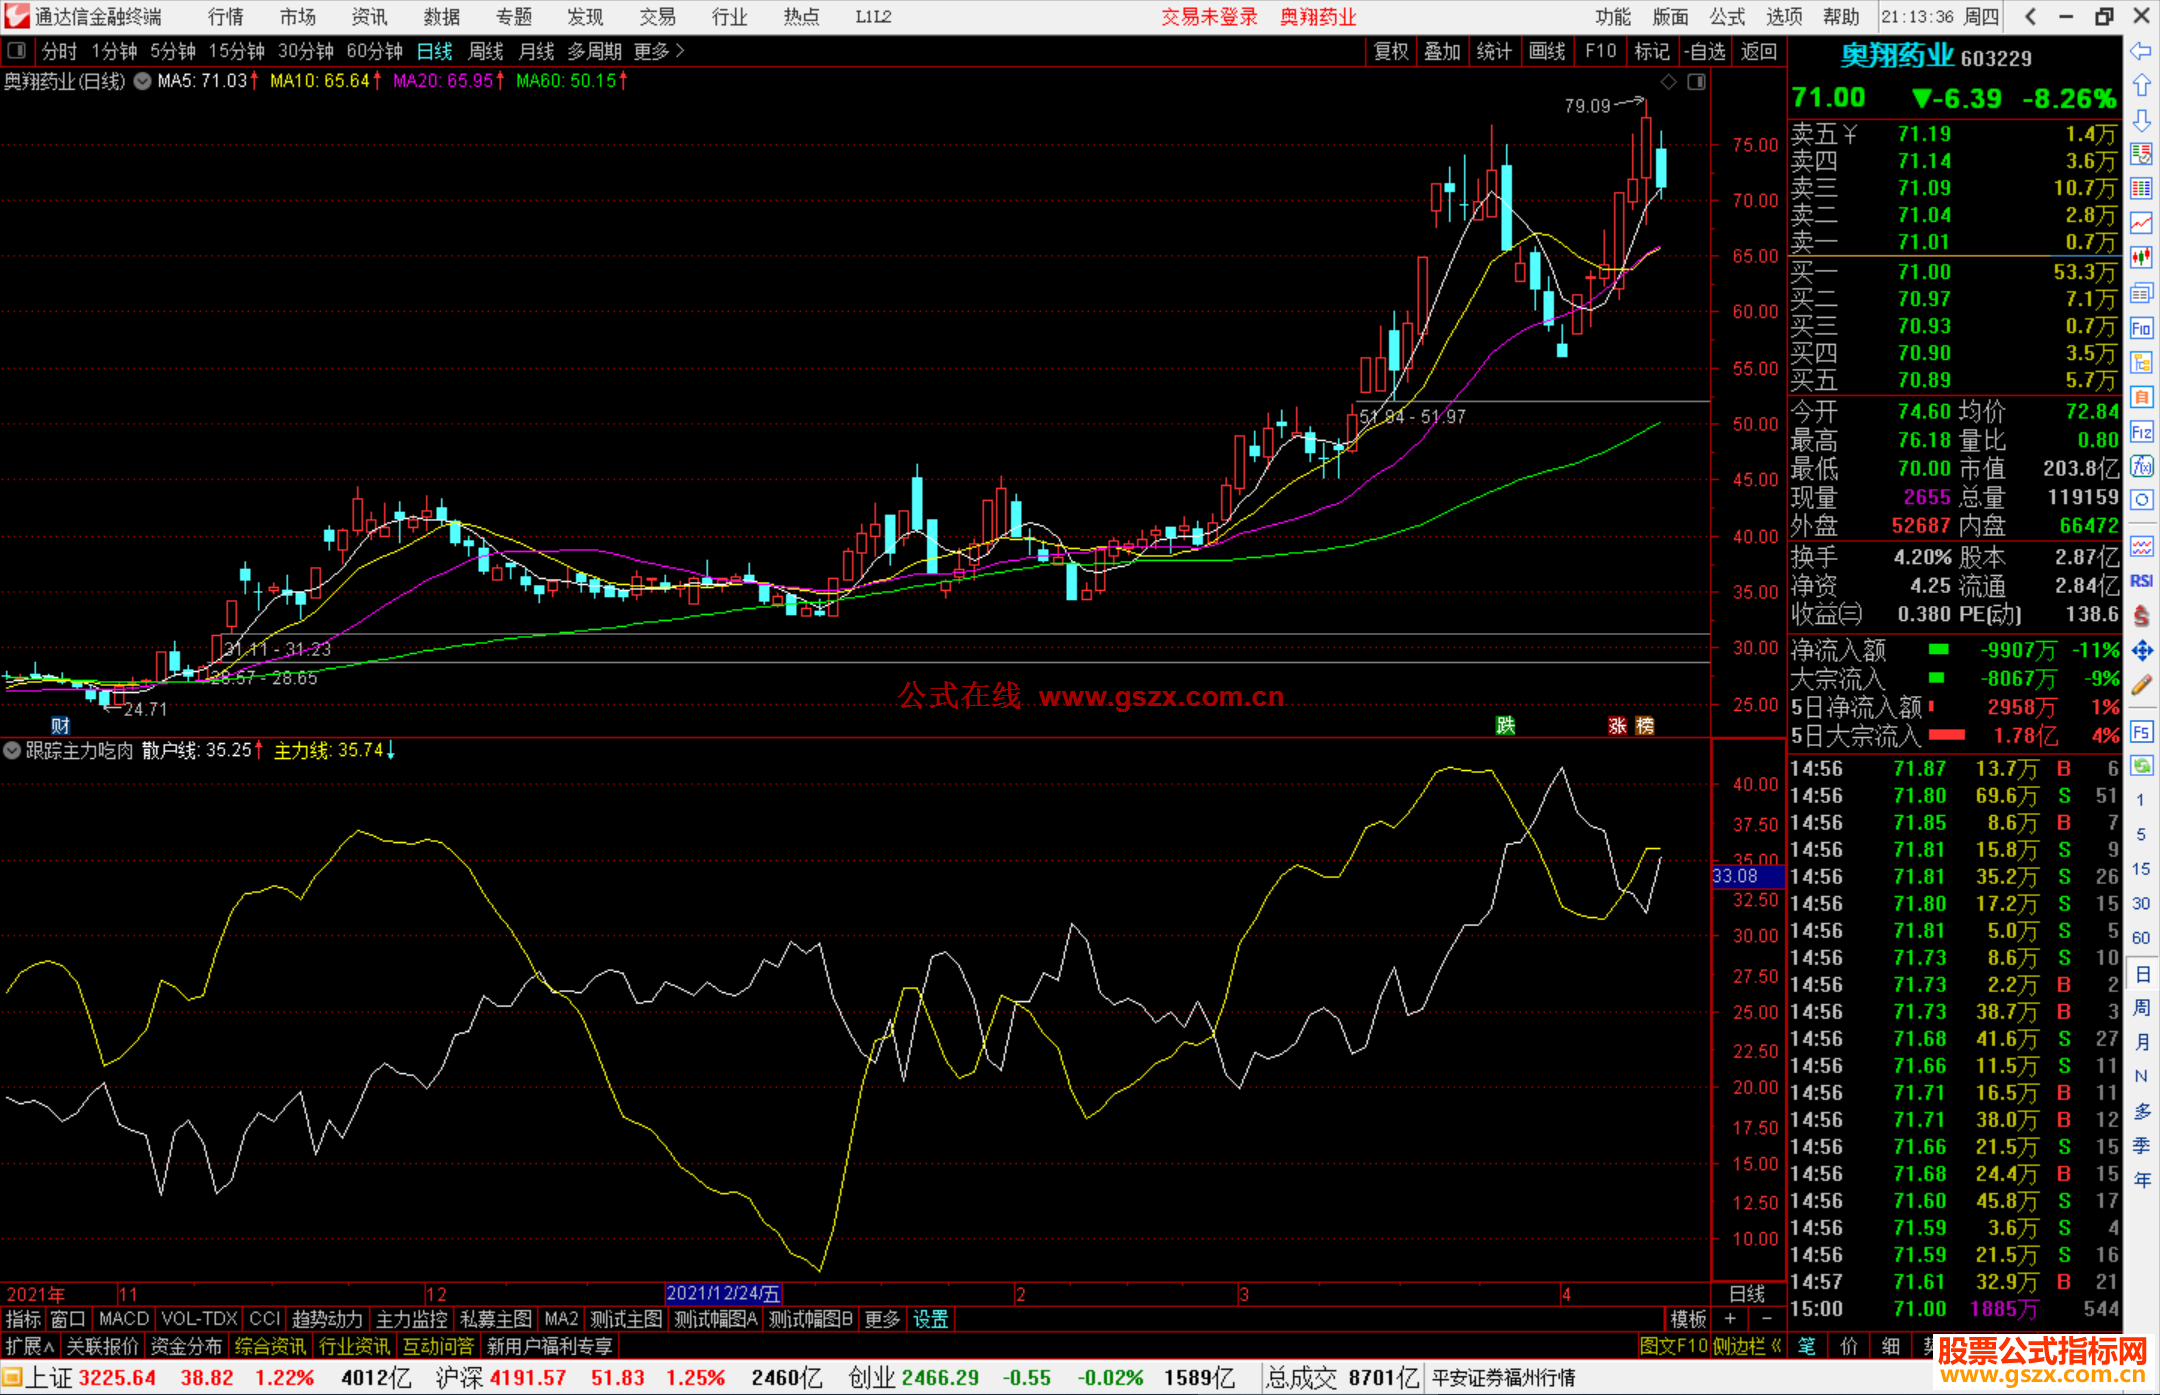The image size is (2160, 1395).
Task: Open the 模板 template dropdown
Action: pyautogui.click(x=1688, y=1320)
